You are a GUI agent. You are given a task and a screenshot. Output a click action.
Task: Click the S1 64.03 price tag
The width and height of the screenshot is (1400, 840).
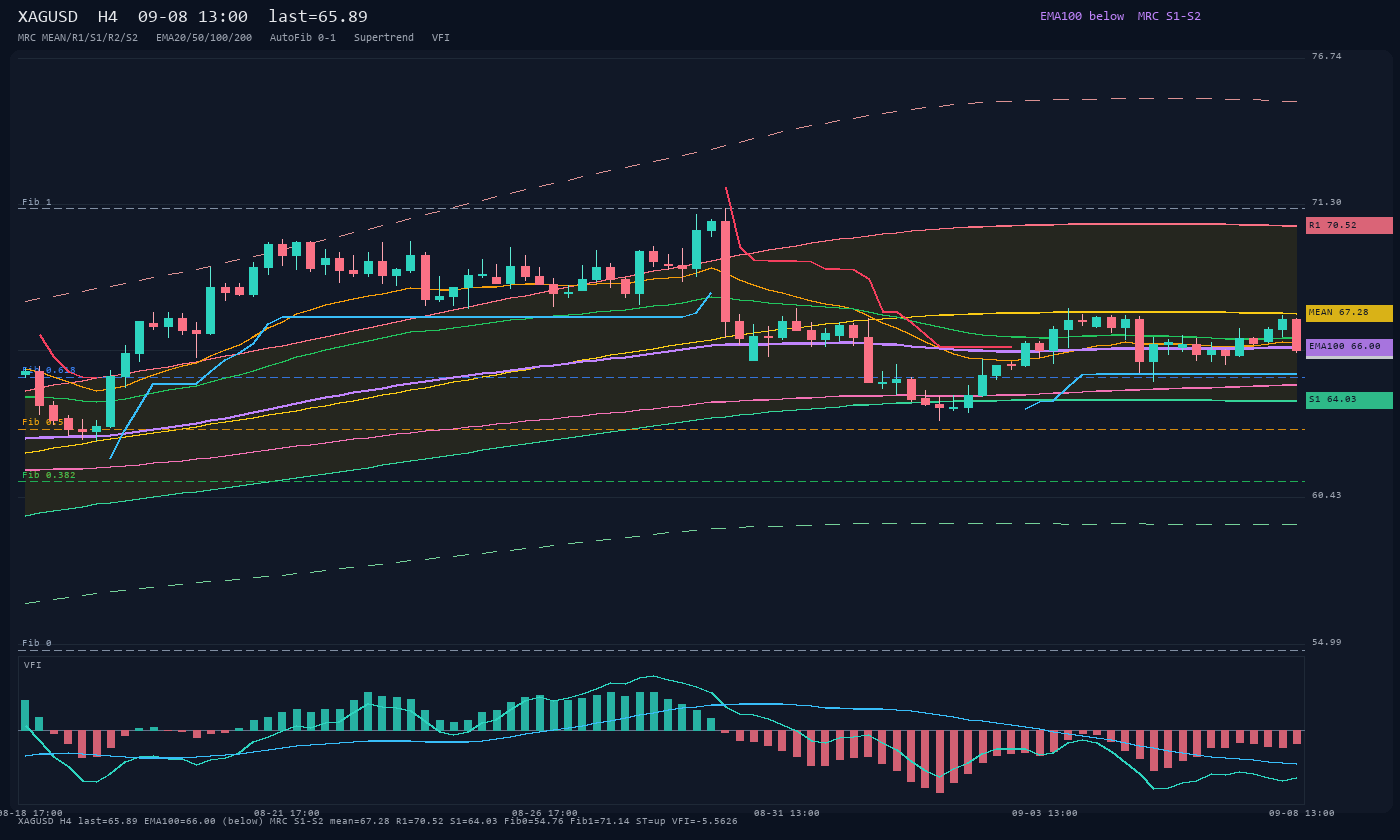[1349, 400]
